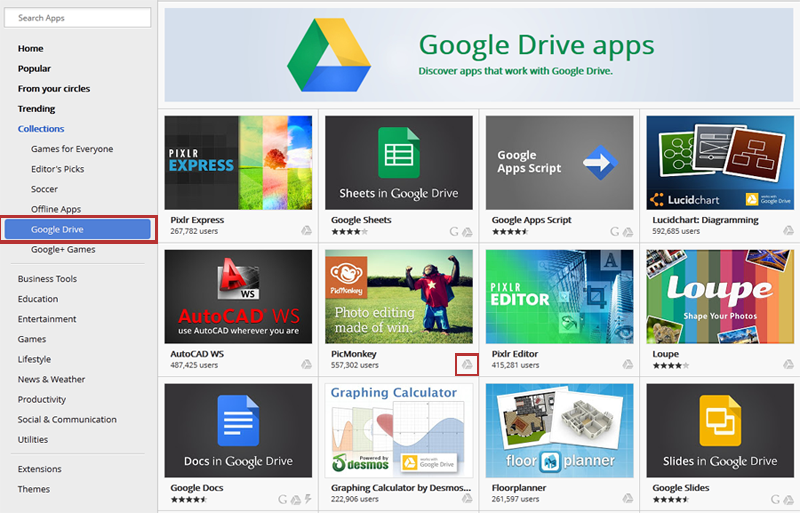Image resolution: width=800 pixels, height=513 pixels.
Task: Click the Google Drive logo in the banner
Action: pyautogui.click(x=328, y=56)
